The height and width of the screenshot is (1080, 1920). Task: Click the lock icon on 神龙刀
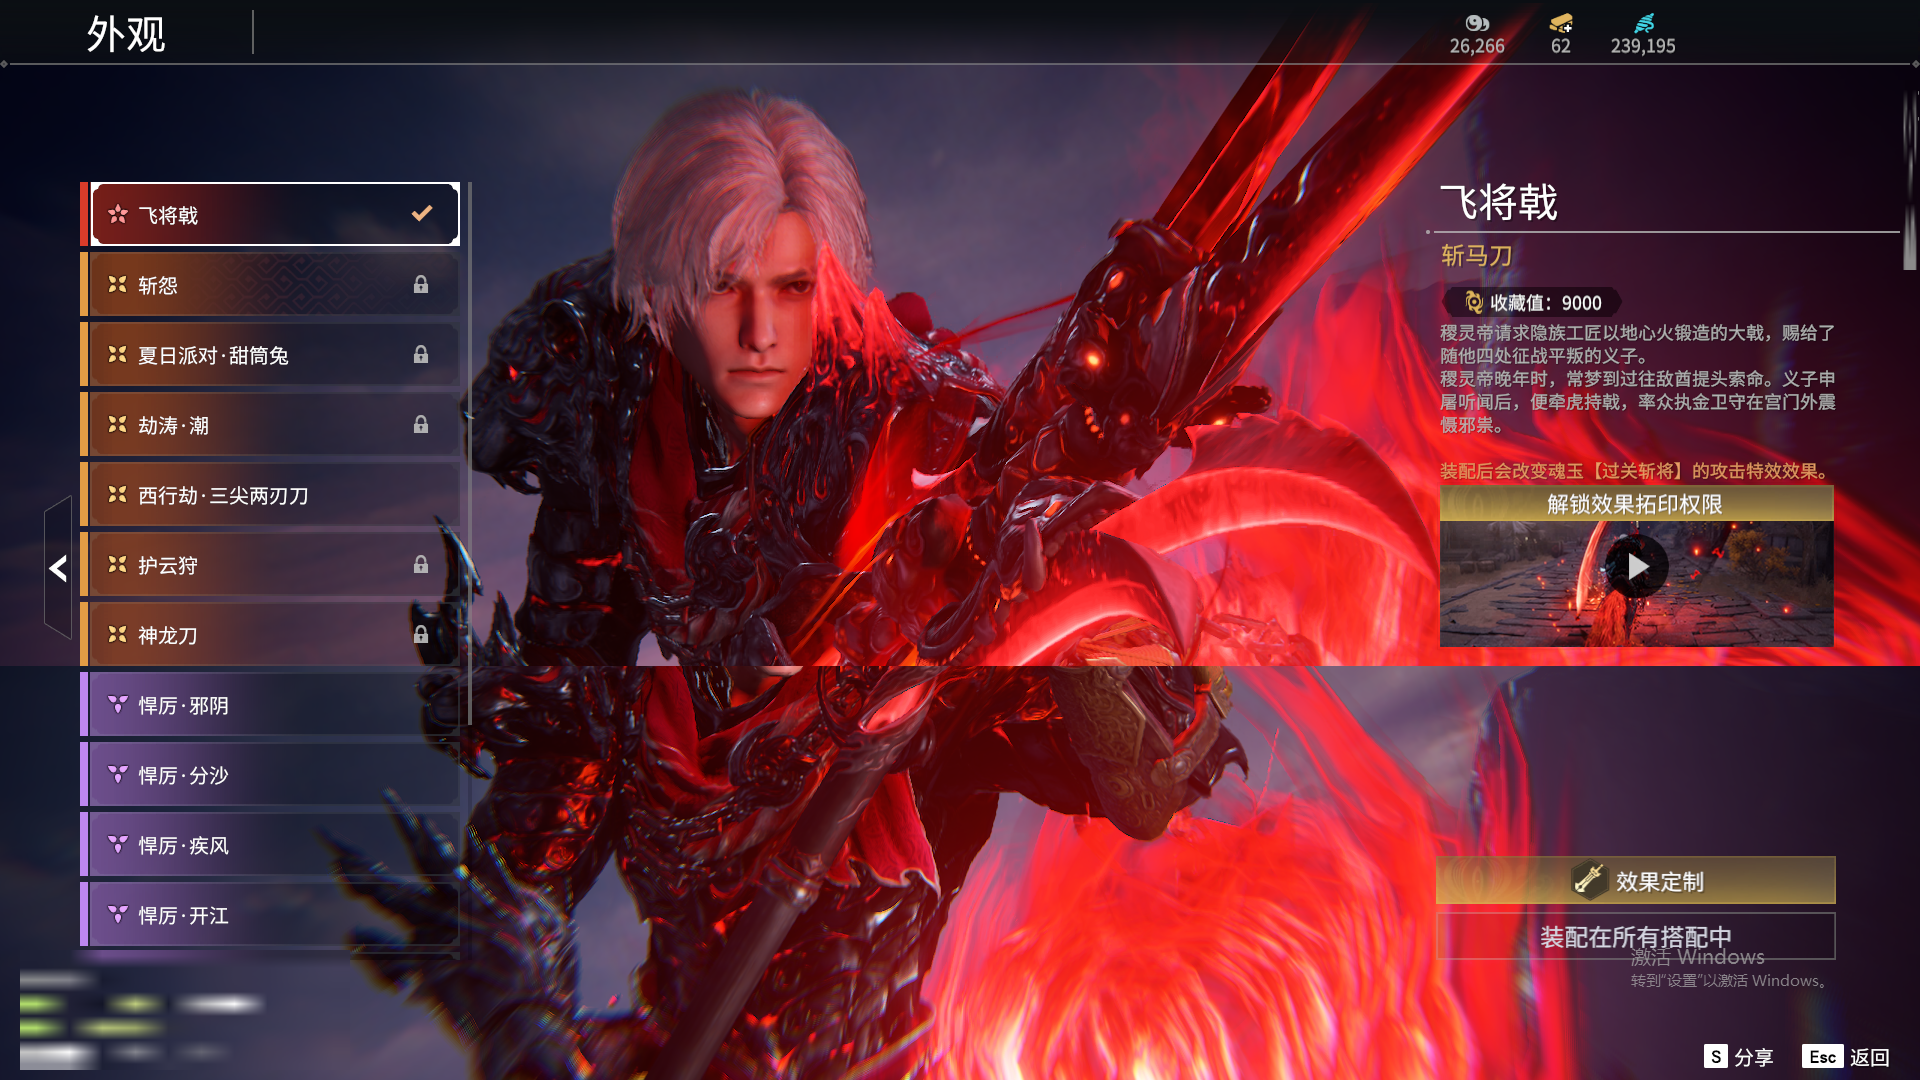coord(421,635)
